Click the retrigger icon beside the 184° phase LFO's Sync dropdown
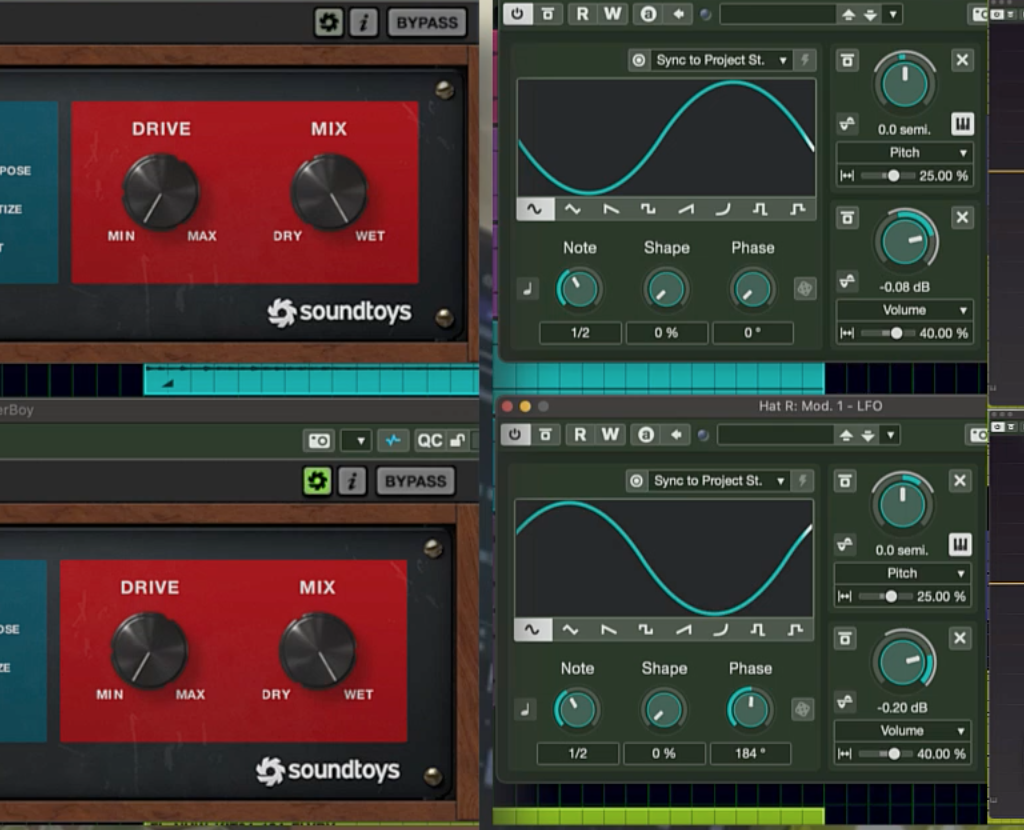This screenshot has height=830, width=1024. tap(802, 481)
